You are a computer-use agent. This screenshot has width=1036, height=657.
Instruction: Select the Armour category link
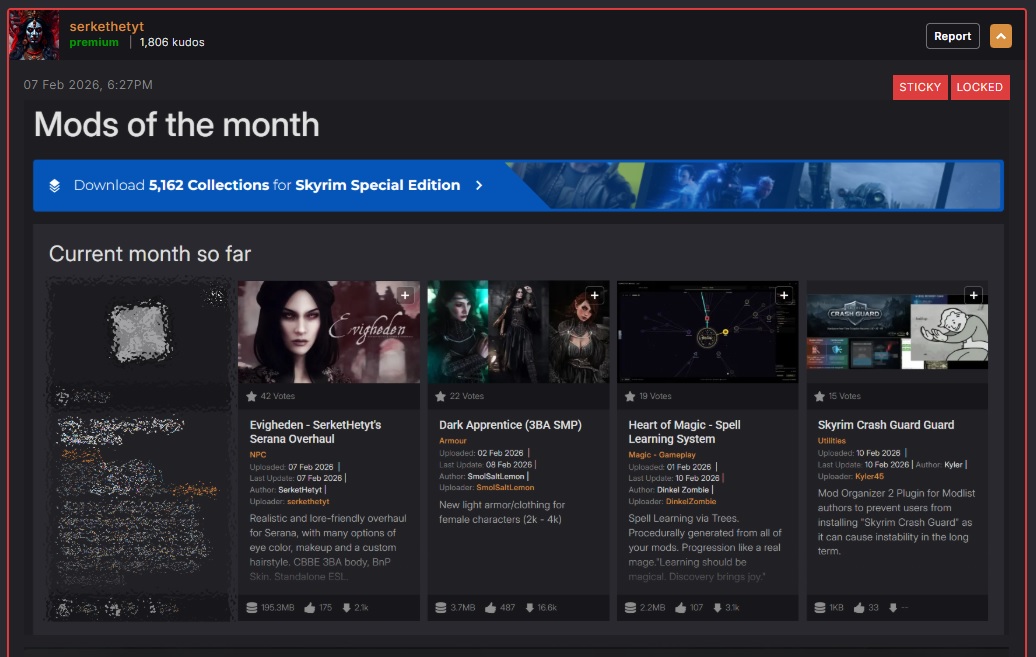tap(453, 441)
